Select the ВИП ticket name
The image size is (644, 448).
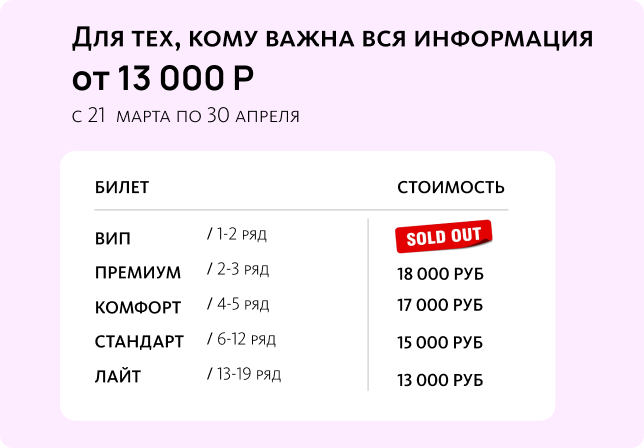113,239
